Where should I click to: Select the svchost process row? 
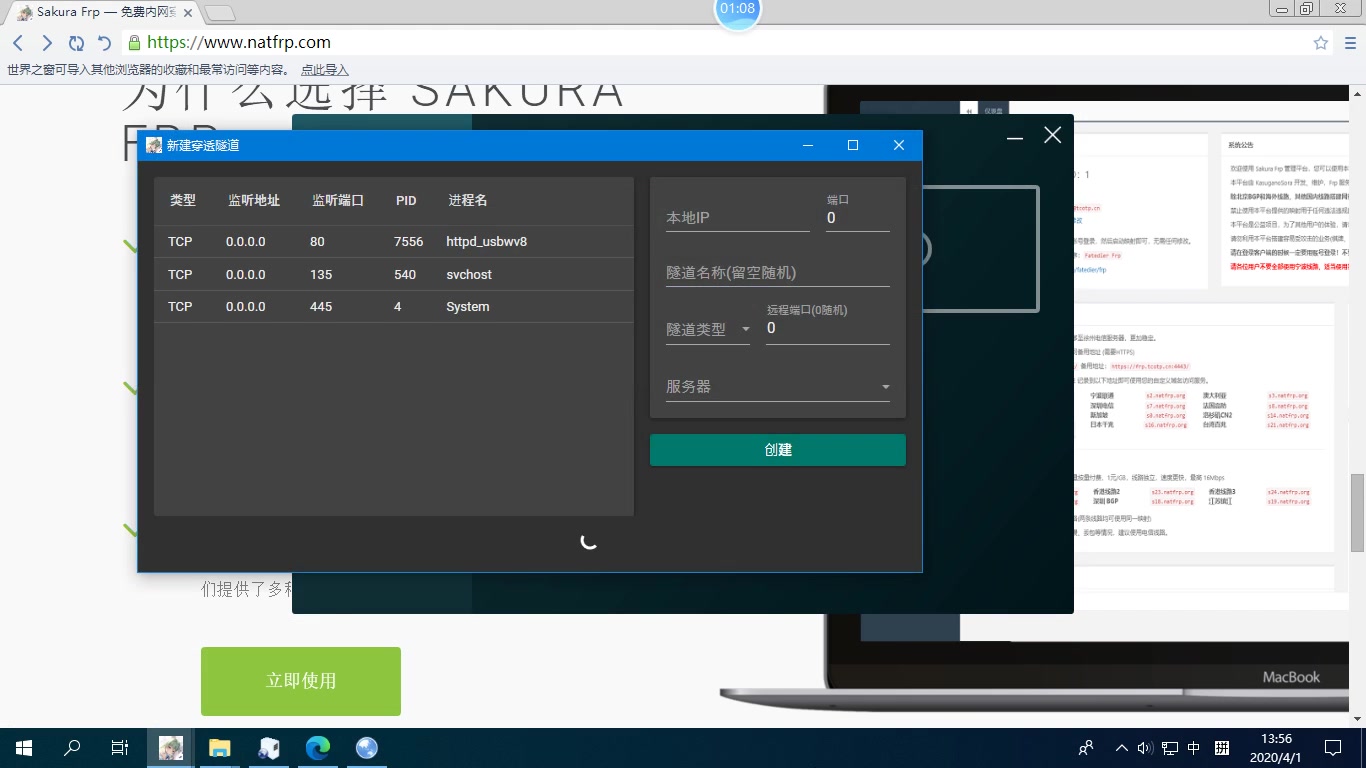tap(394, 274)
